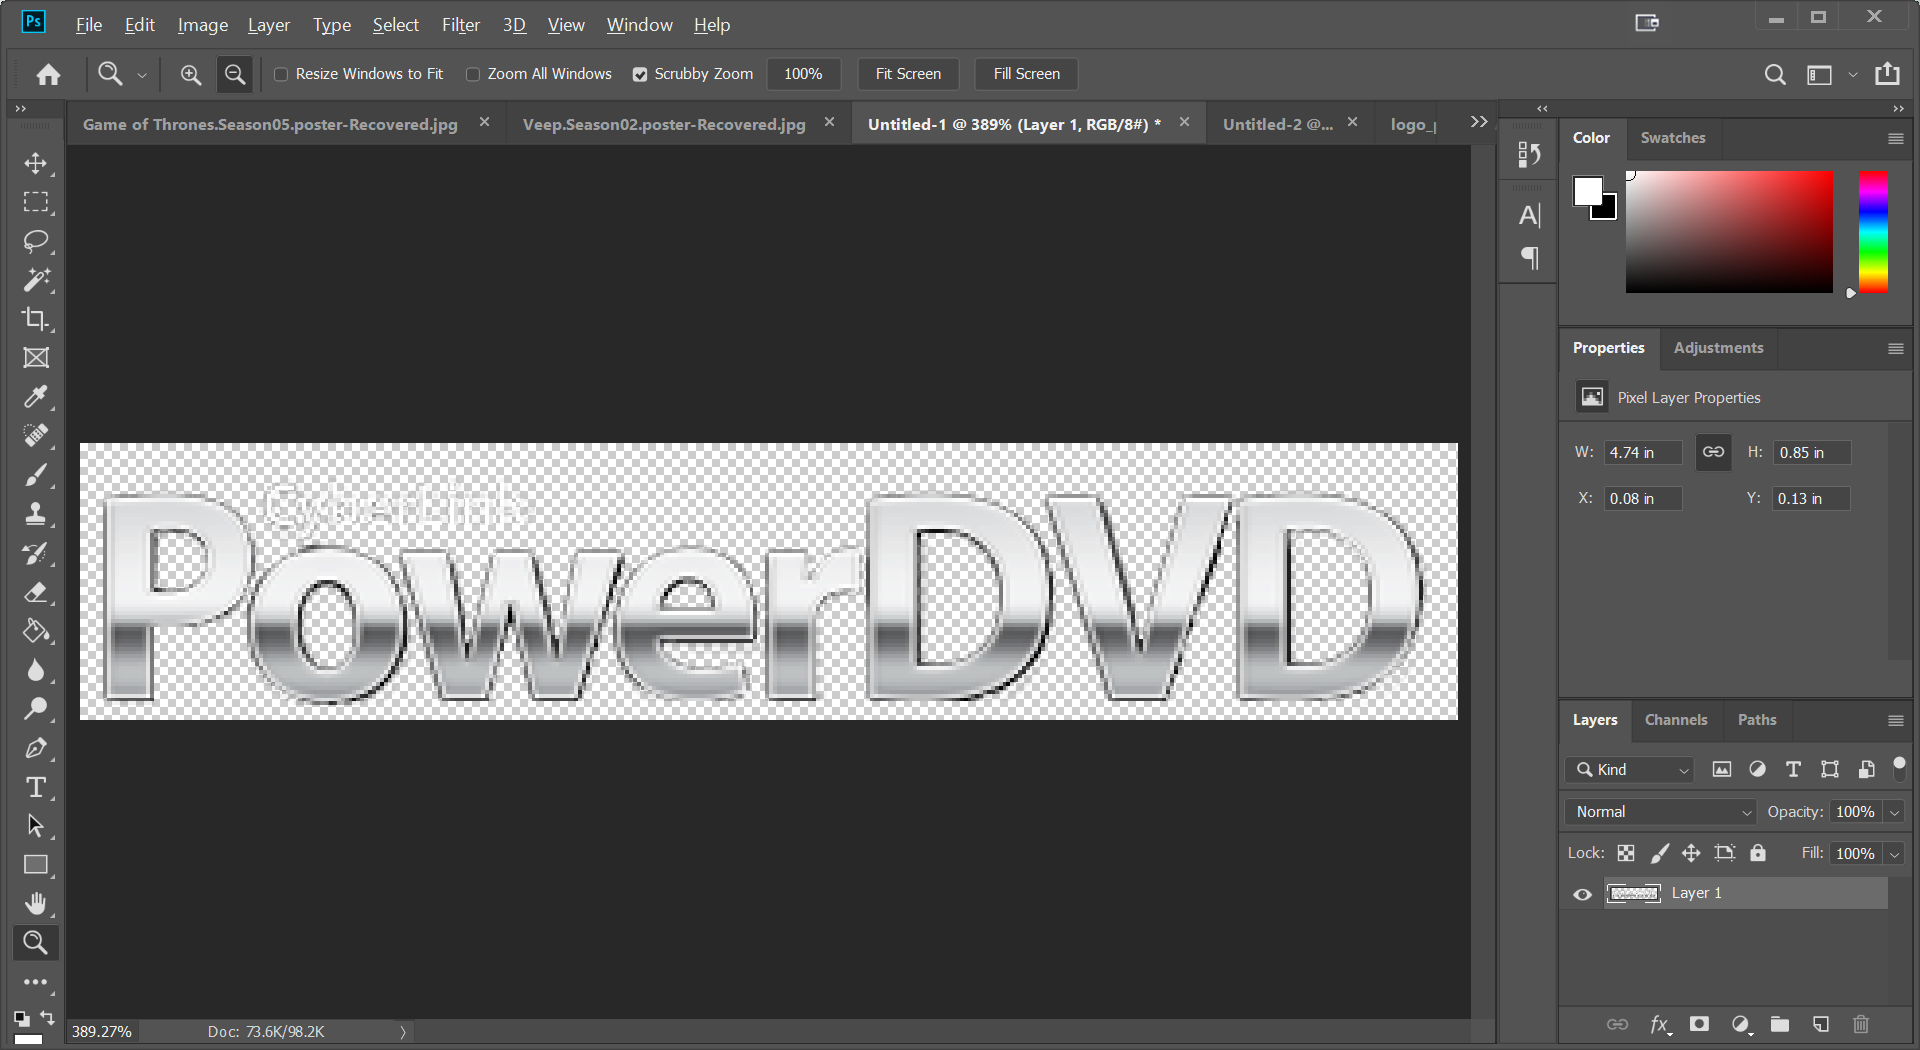Enable Resize Windows to Fit checkbox
1920x1050 pixels.
[x=281, y=74]
